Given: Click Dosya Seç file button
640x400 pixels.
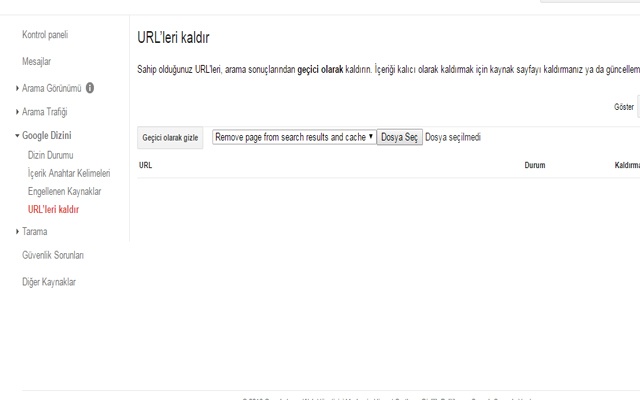Looking at the screenshot, I should pos(399,137).
